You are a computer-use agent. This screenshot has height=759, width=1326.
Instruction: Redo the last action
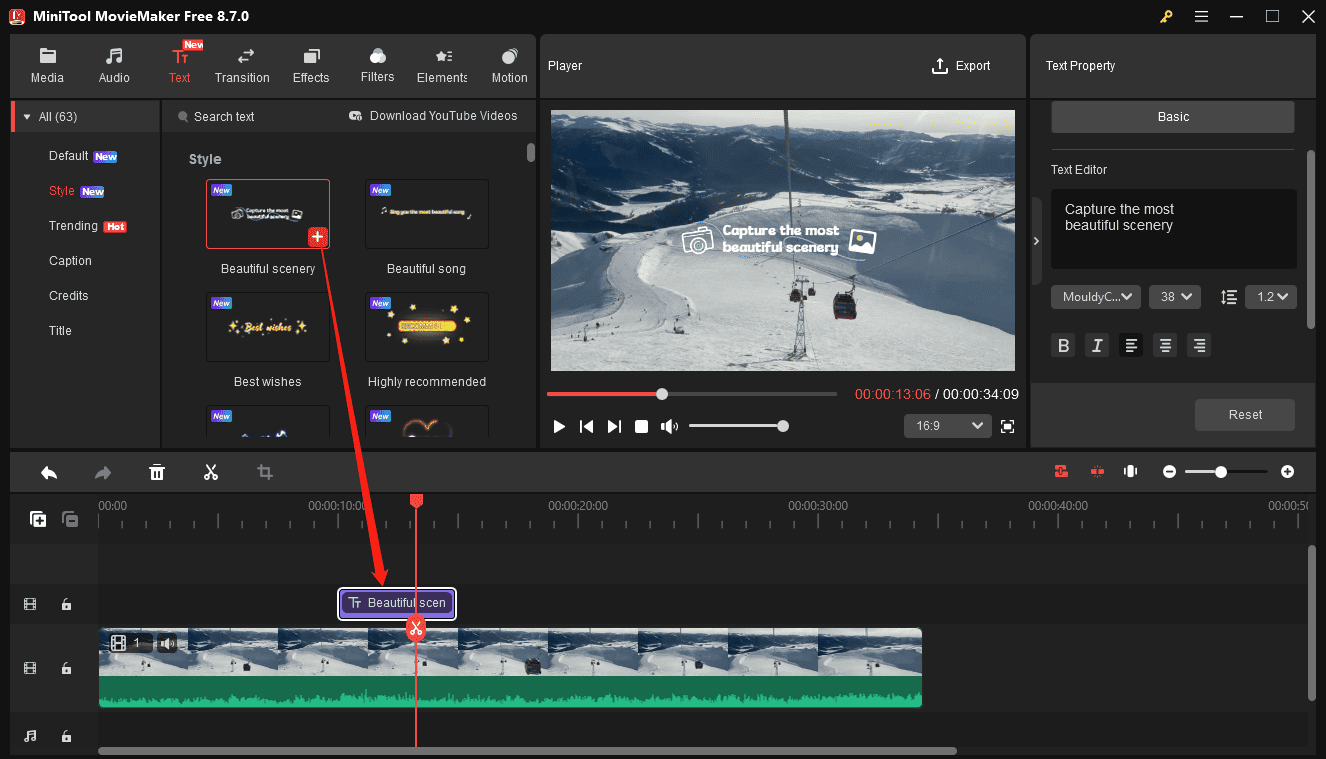tap(102, 472)
